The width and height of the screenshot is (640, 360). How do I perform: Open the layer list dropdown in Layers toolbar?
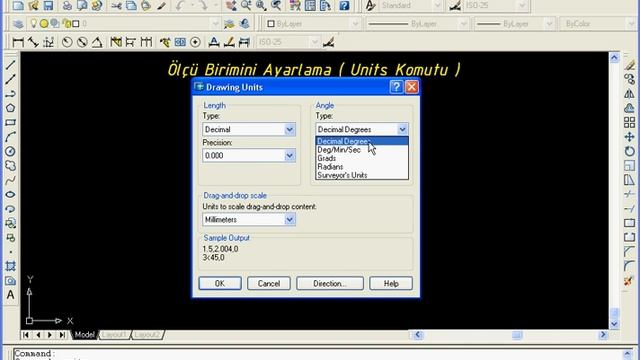(x=123, y=24)
